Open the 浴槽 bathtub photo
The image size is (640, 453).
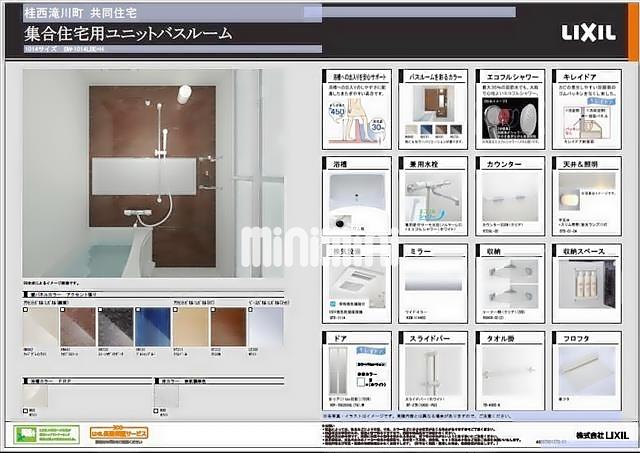[357, 202]
